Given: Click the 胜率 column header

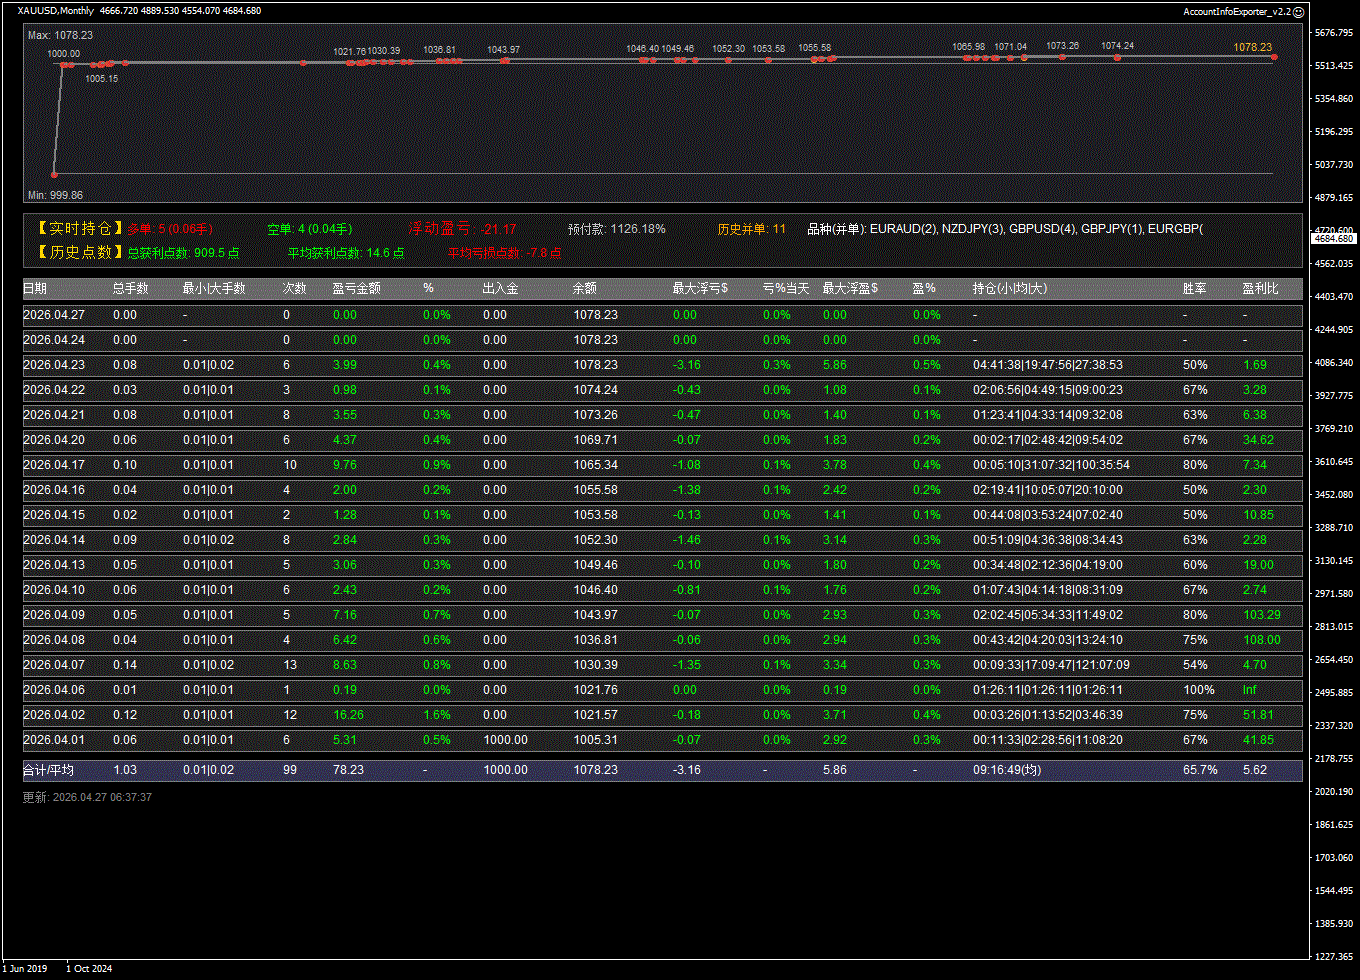Looking at the screenshot, I should pyautogui.click(x=1194, y=289).
